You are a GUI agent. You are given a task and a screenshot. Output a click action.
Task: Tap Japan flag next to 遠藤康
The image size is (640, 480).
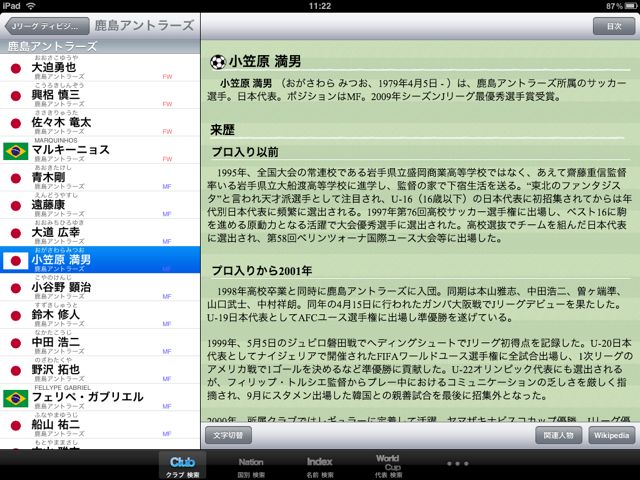coord(16,206)
